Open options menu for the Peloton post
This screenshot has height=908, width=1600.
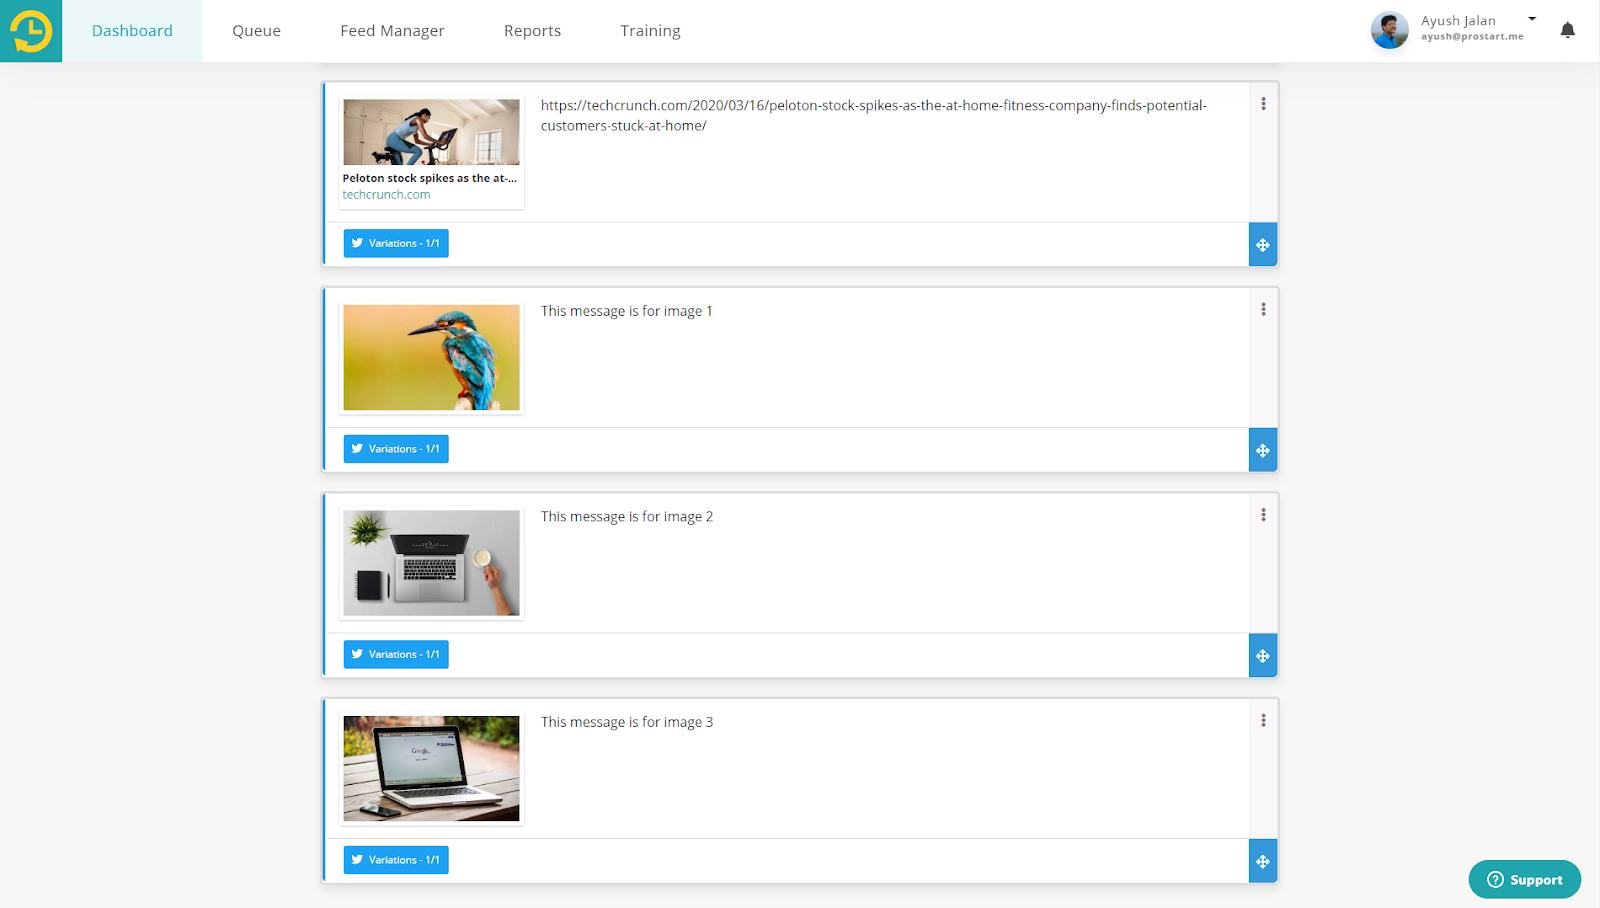(1263, 104)
